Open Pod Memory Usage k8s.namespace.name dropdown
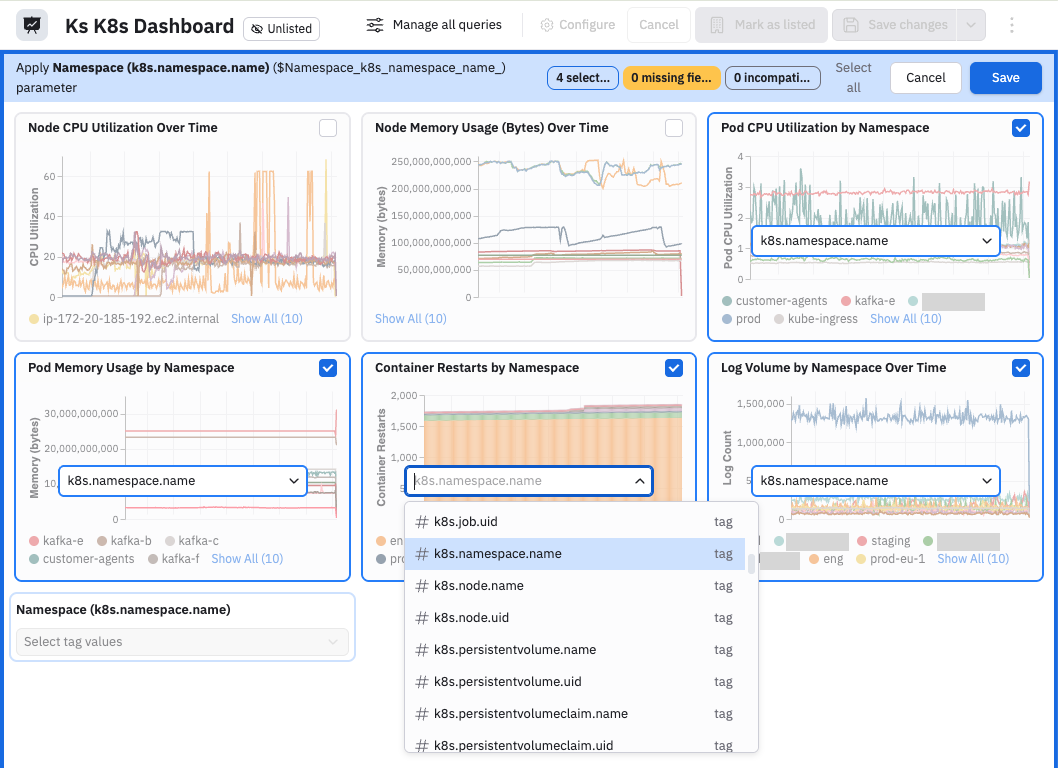Viewport: 1058px width, 768px height. pyautogui.click(x=183, y=481)
